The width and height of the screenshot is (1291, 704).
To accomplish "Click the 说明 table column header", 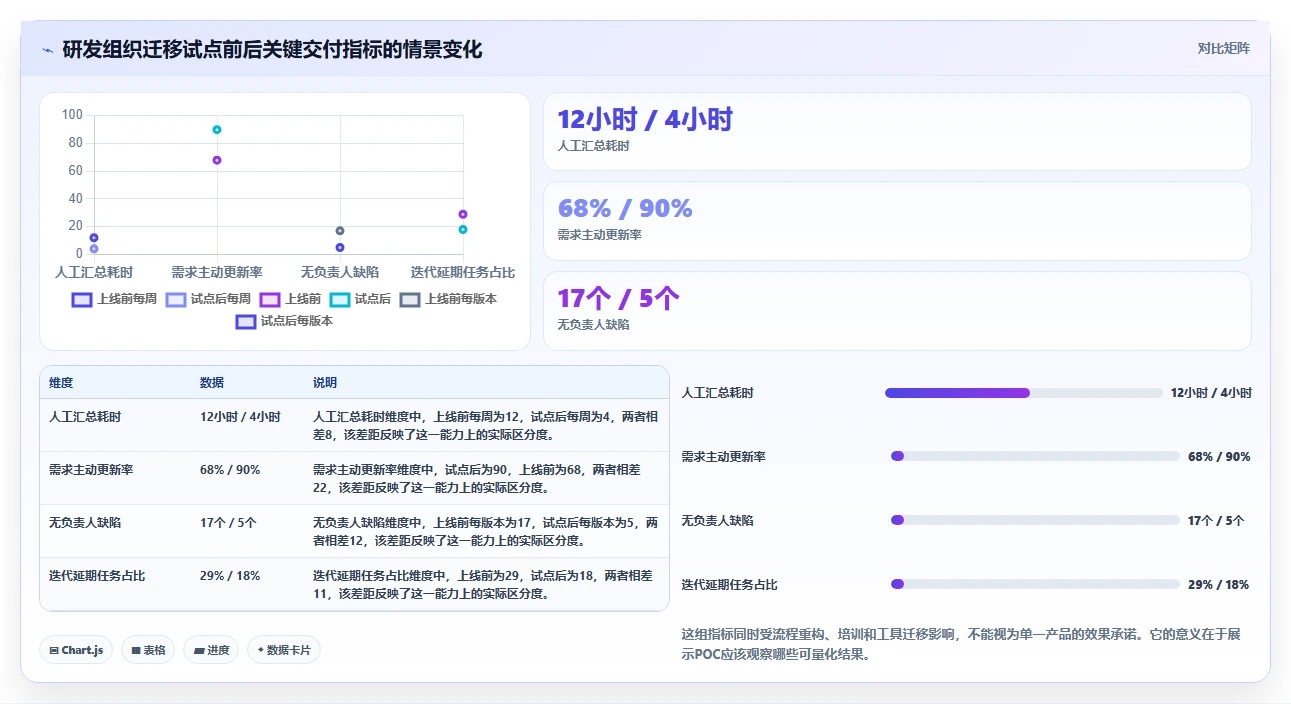I will pos(325,383).
